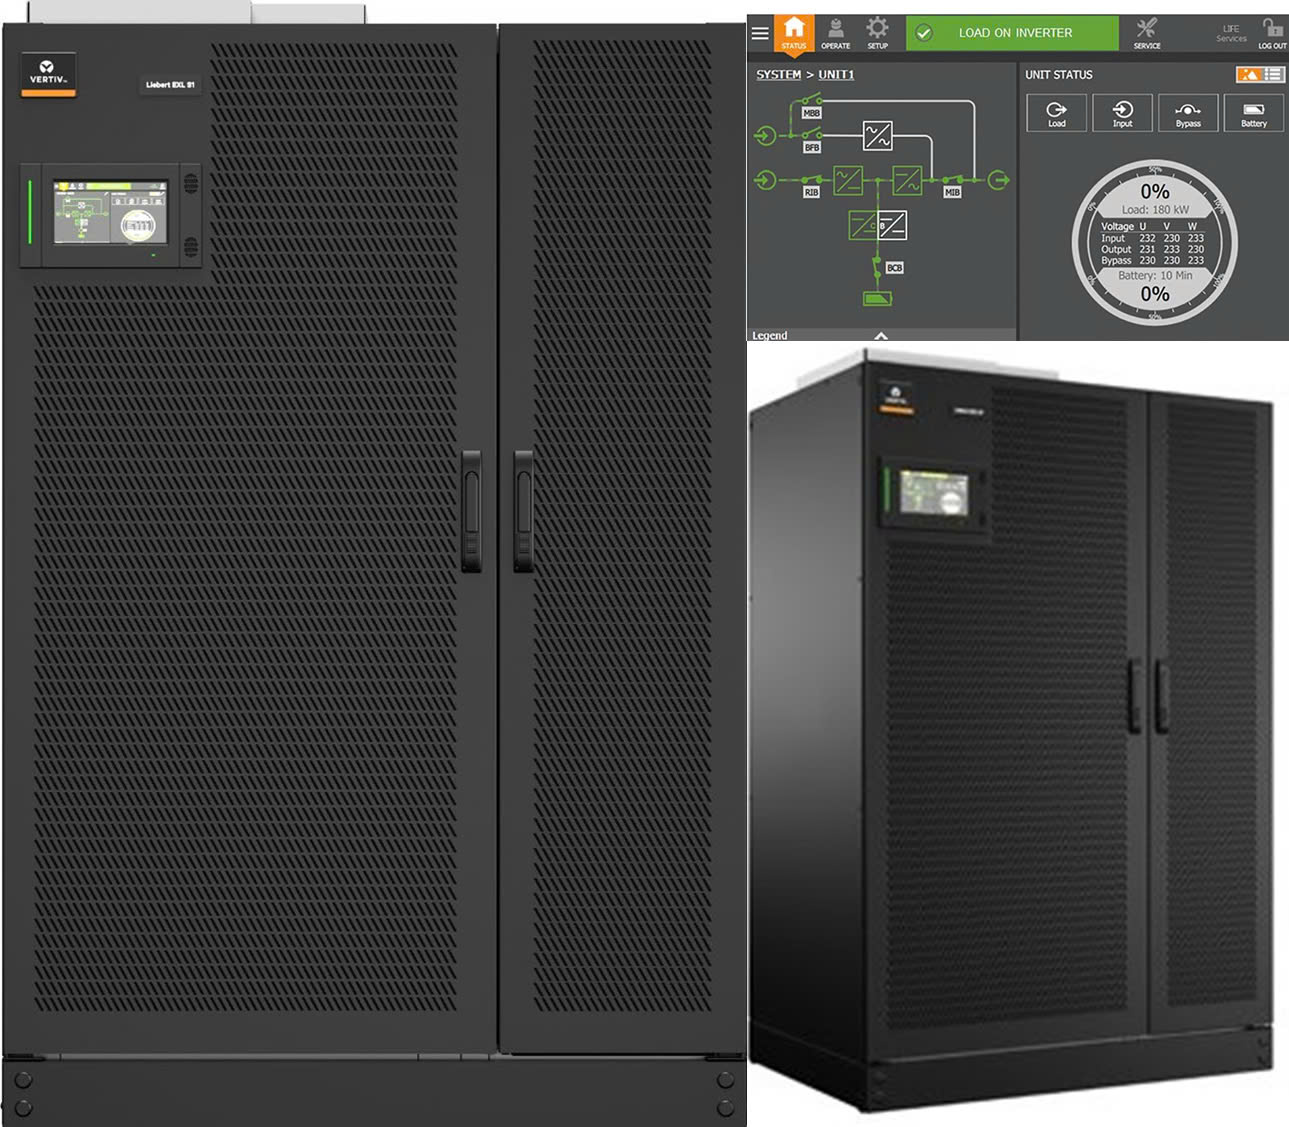The height and width of the screenshot is (1127, 1289).
Task: Switch to the list view toggle
Action: pos(1273,75)
